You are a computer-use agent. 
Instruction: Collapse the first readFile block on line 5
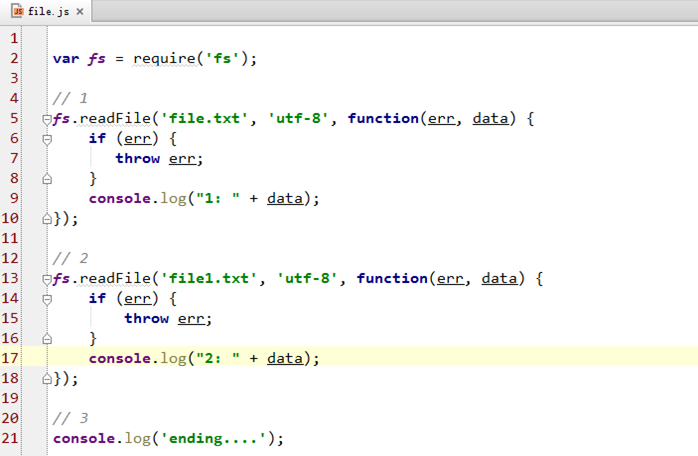point(46,119)
